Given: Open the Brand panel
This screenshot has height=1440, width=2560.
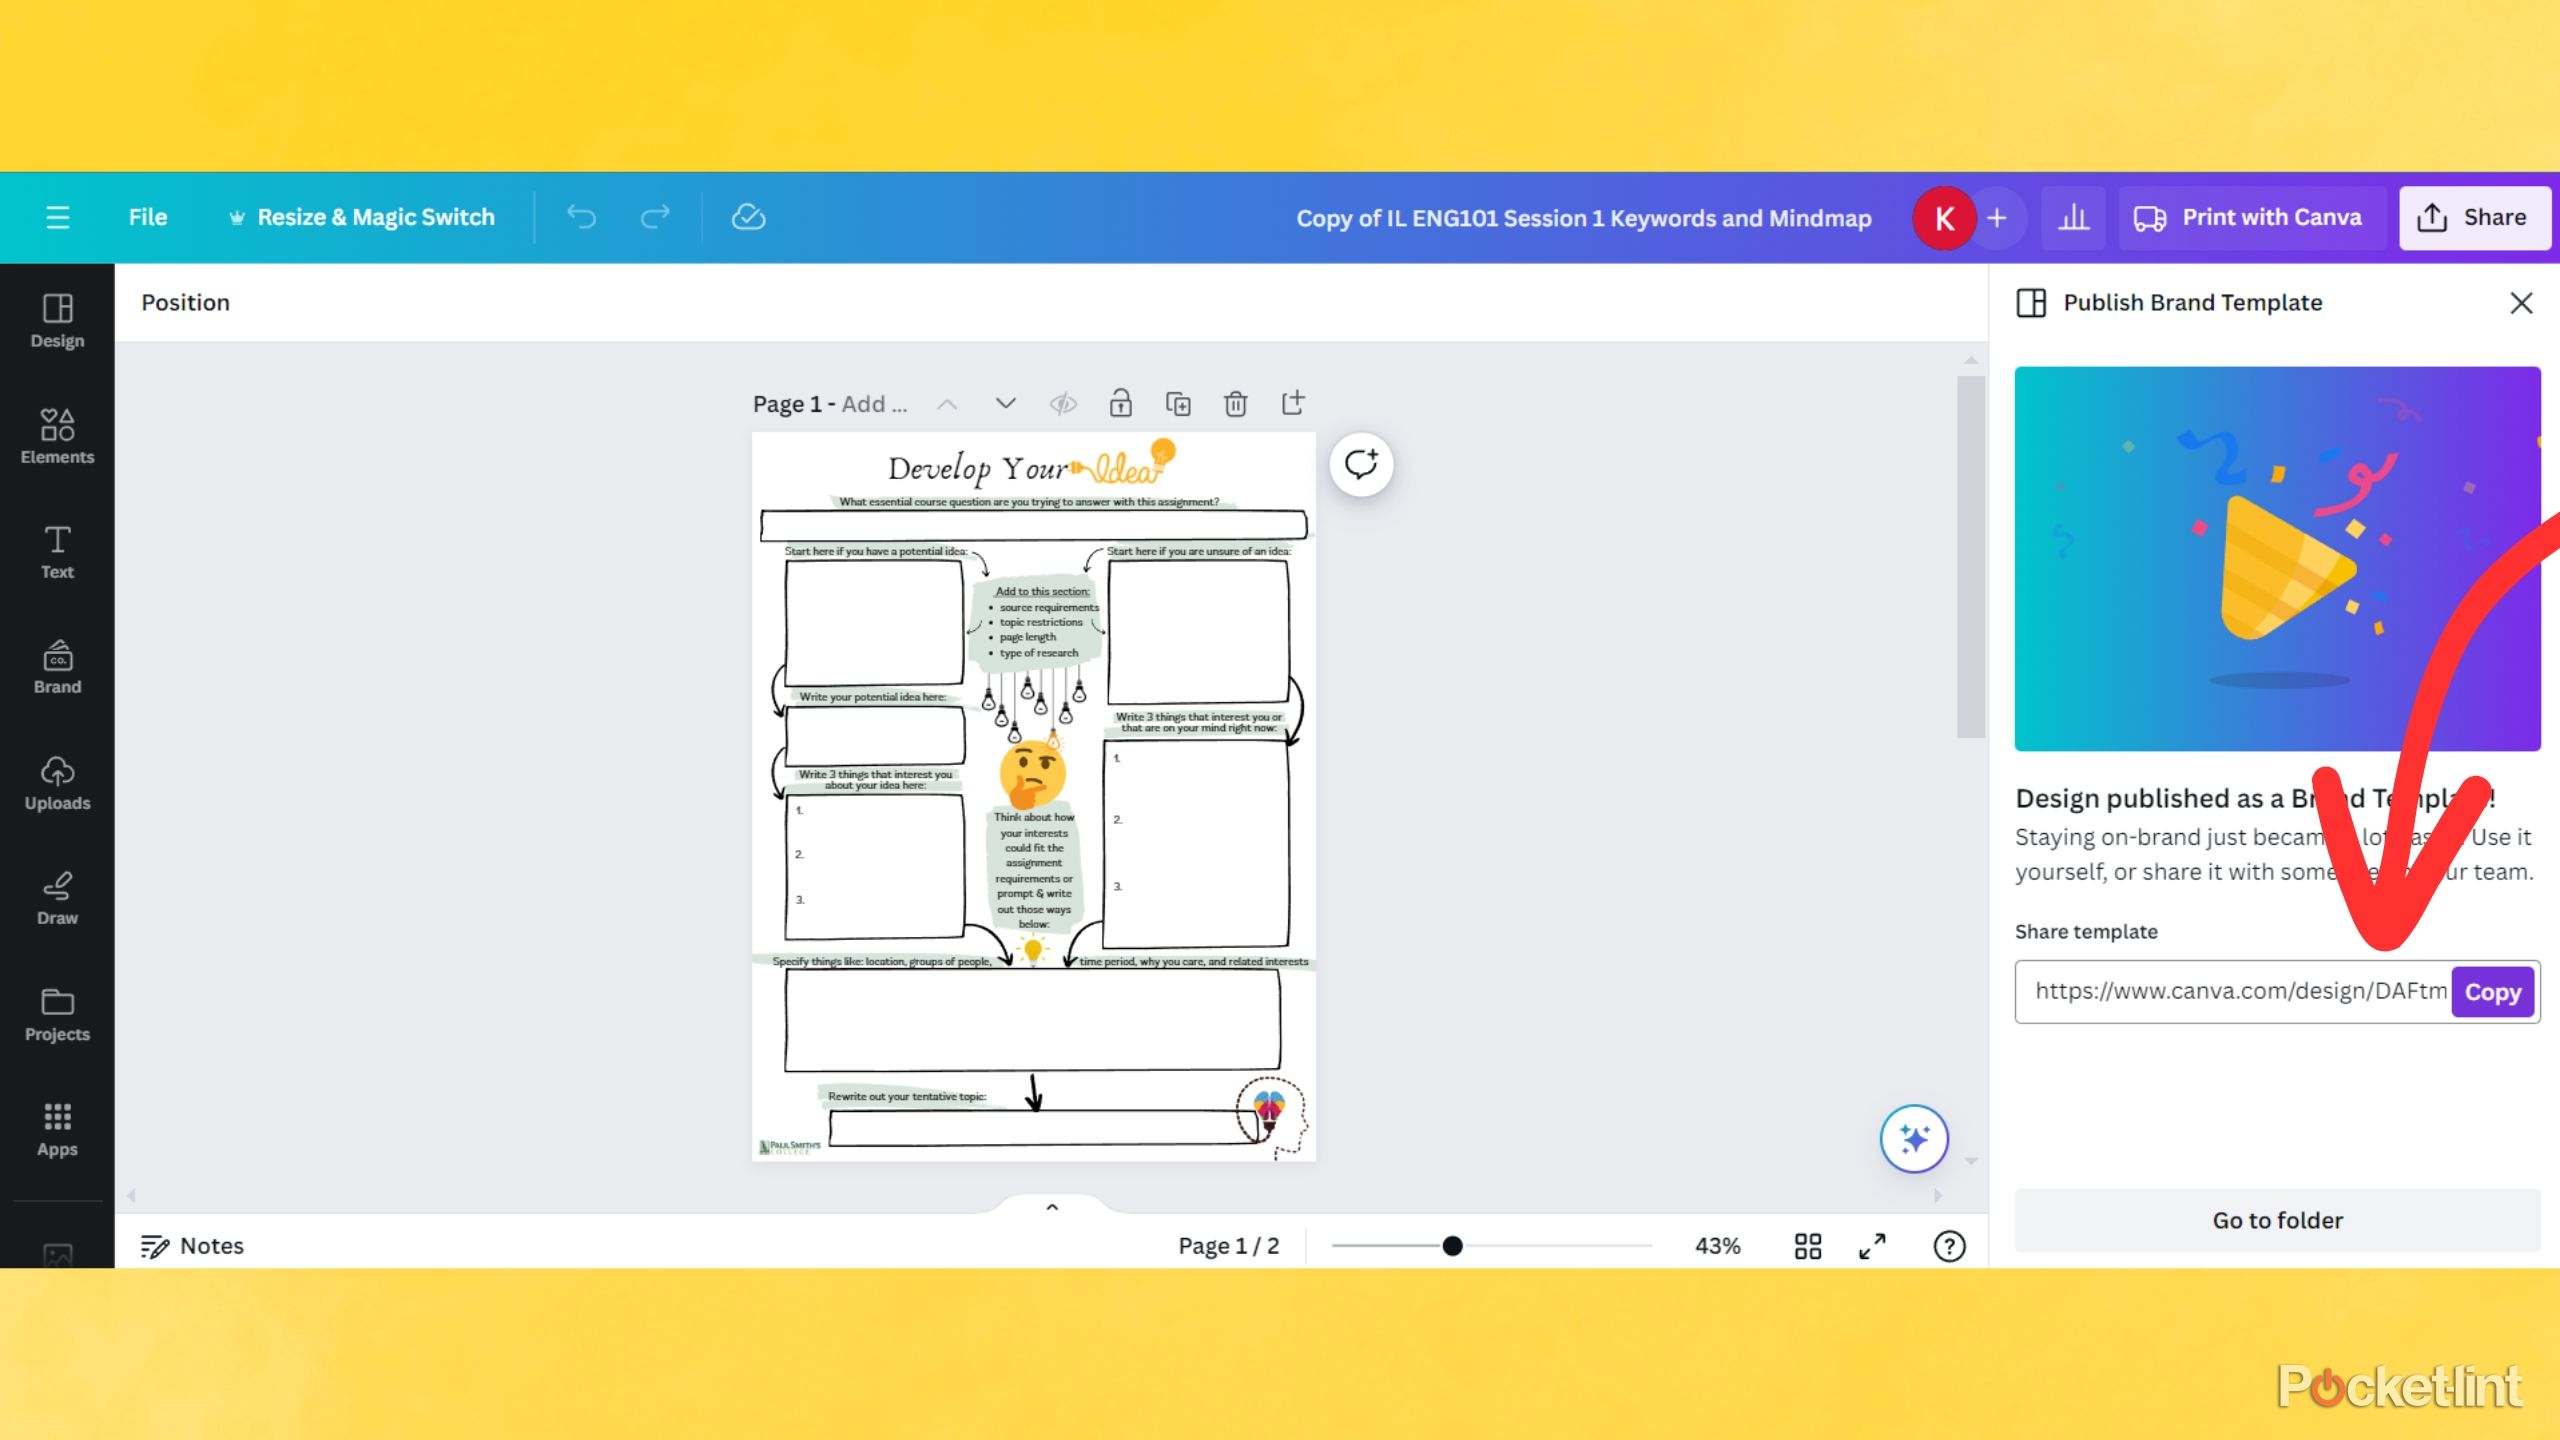Looking at the screenshot, I should pos(57,667).
